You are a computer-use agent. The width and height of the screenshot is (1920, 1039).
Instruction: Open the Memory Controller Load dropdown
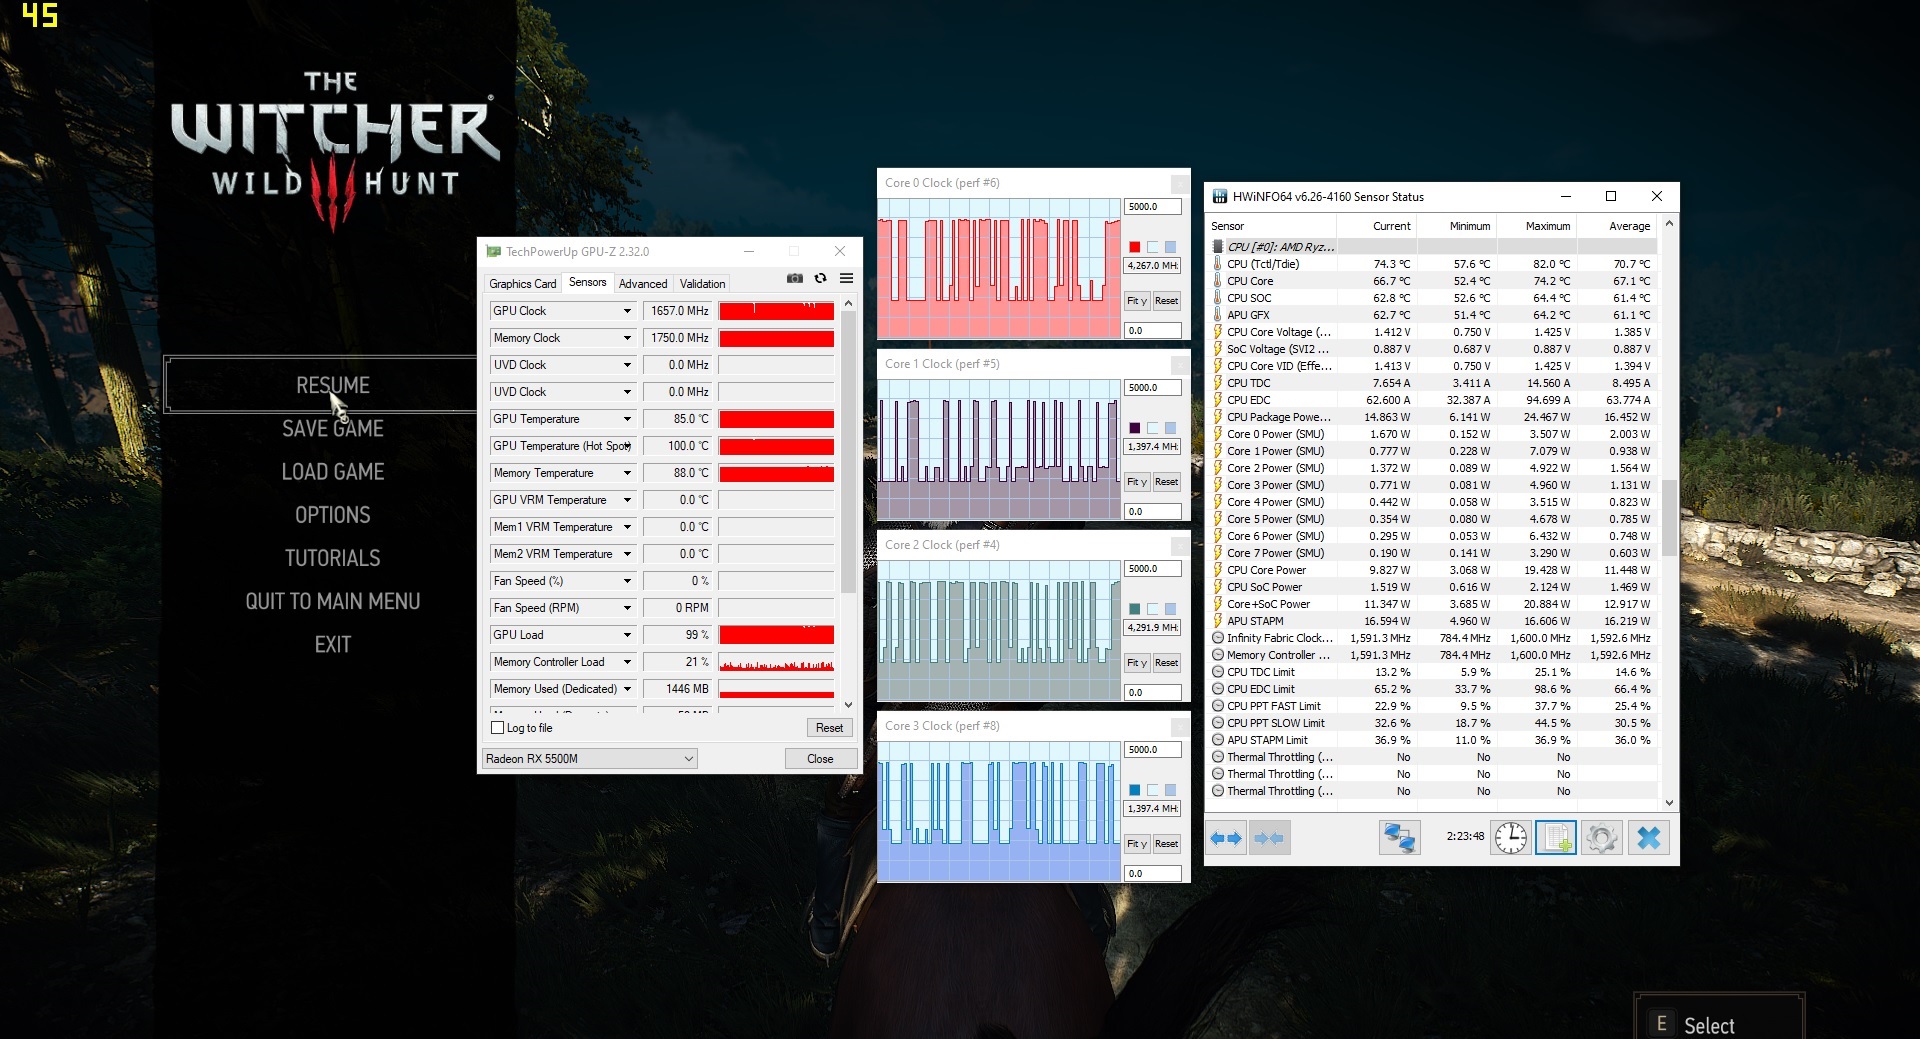point(627,662)
